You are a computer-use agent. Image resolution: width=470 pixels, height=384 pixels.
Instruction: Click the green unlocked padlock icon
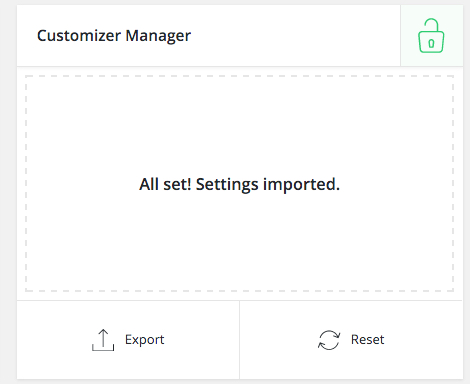point(431,36)
